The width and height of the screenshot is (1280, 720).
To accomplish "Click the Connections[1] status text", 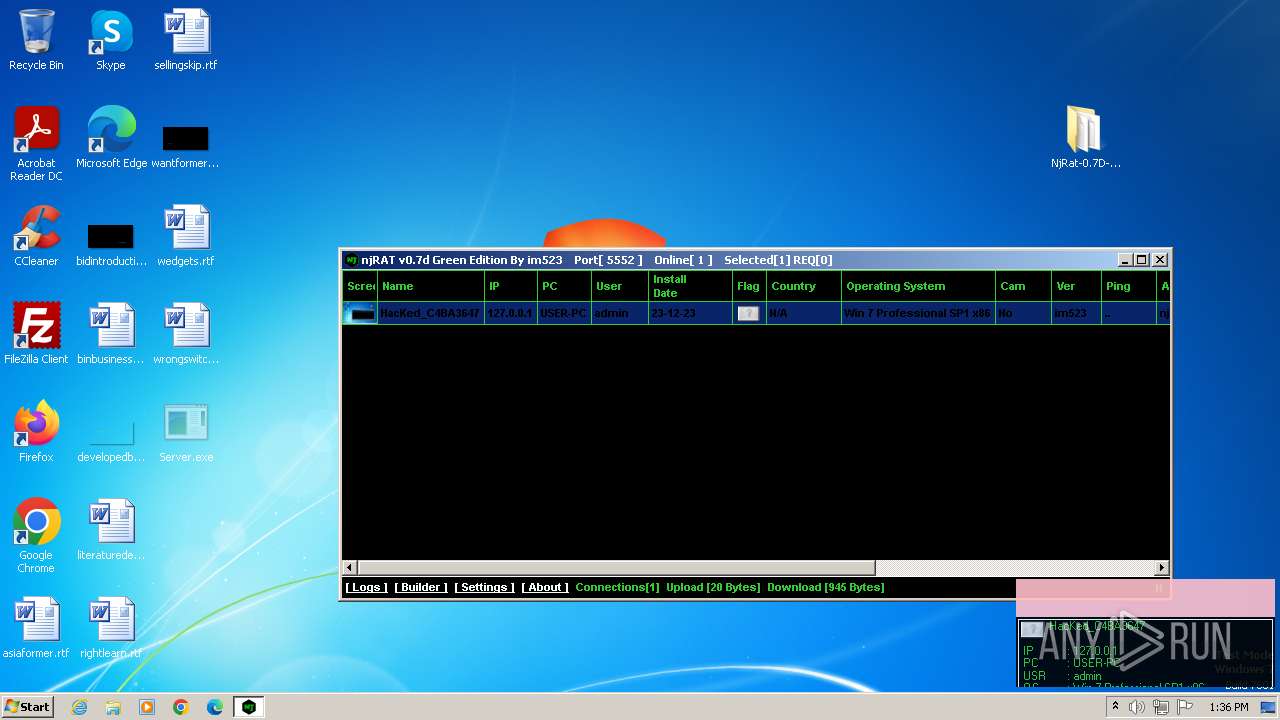I will 617,587.
